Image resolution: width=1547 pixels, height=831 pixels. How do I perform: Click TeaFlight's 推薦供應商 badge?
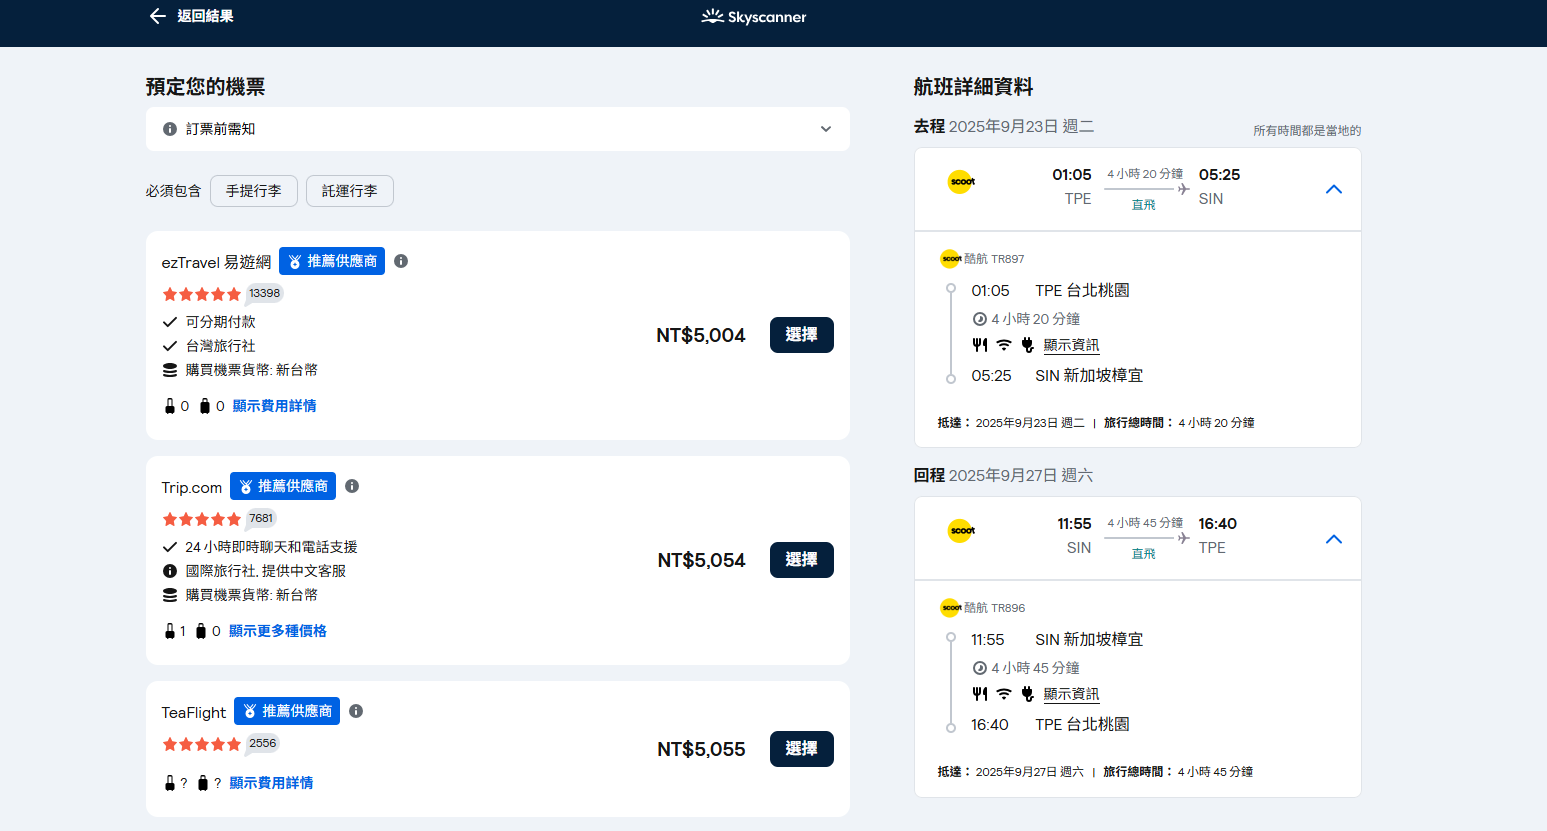coord(287,711)
